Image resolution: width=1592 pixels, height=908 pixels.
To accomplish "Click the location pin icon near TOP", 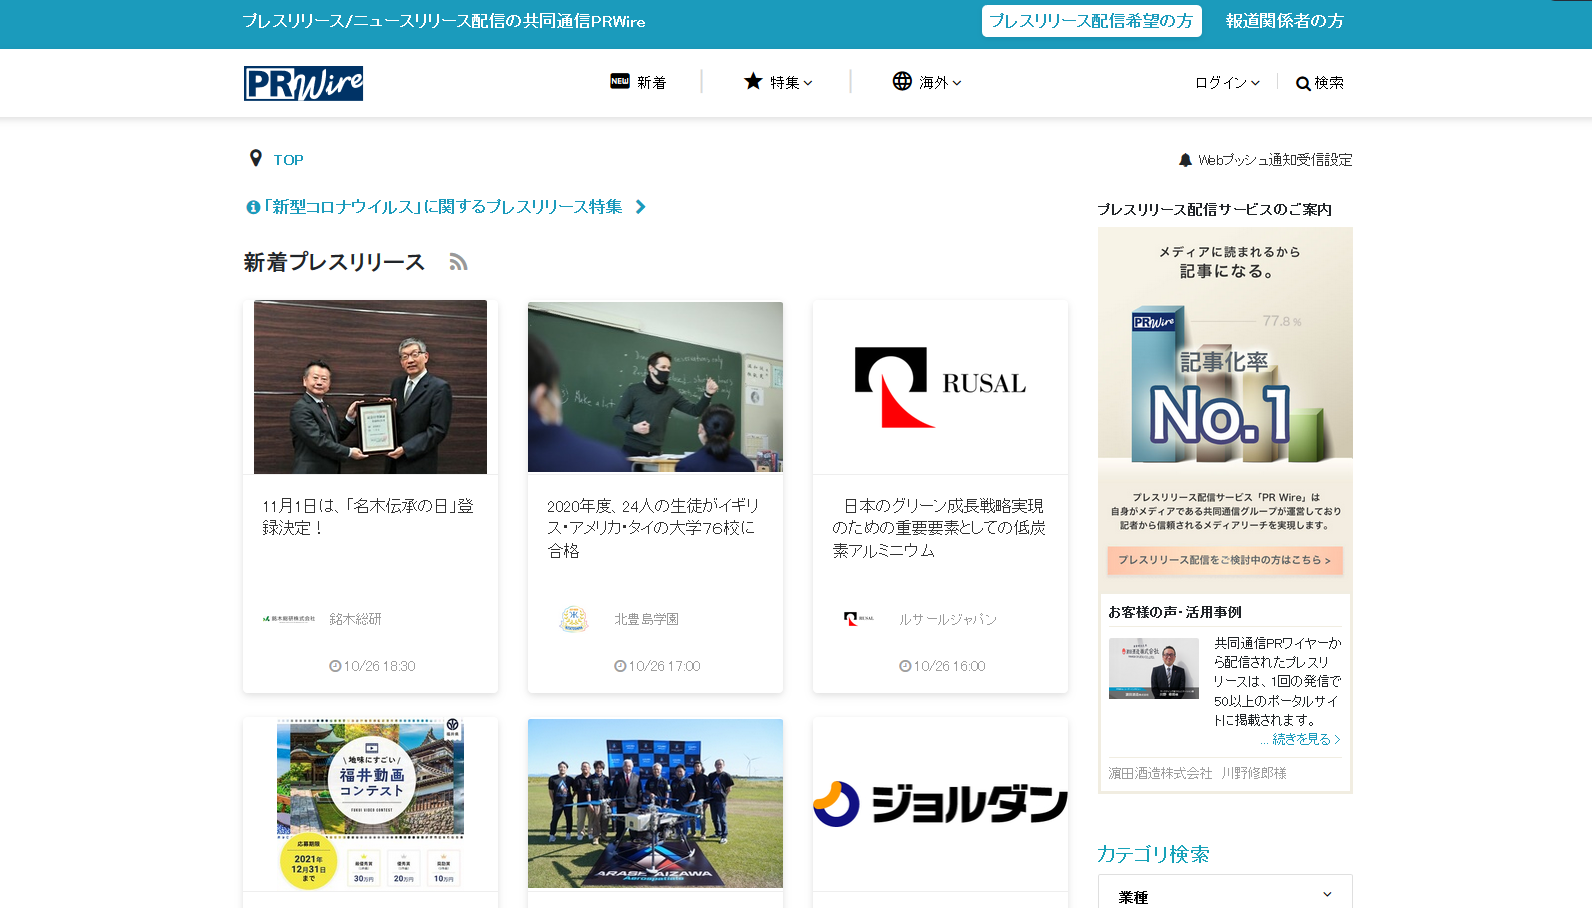I will [x=256, y=158].
